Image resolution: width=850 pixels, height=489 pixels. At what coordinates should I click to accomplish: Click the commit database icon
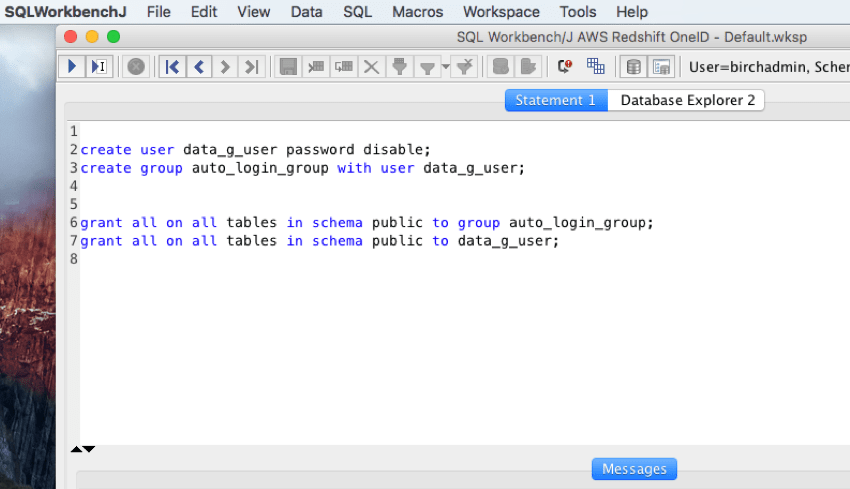[500, 67]
